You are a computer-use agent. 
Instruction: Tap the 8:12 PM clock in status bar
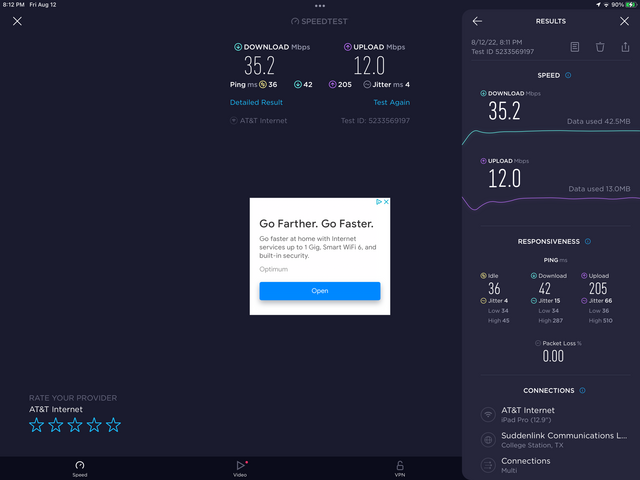13,5
